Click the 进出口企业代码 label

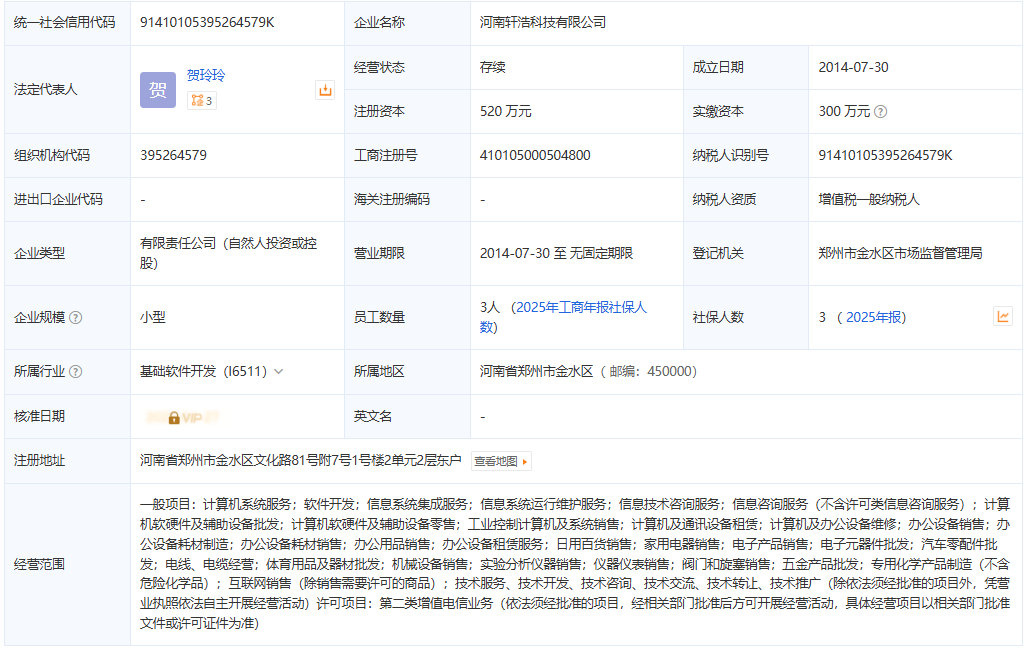pos(58,200)
